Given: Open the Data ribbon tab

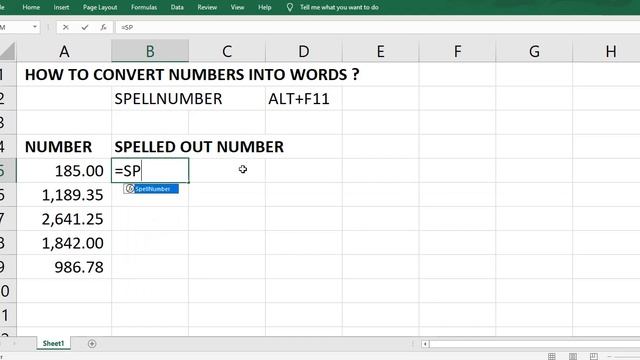Looking at the screenshot, I should click(x=177, y=7).
